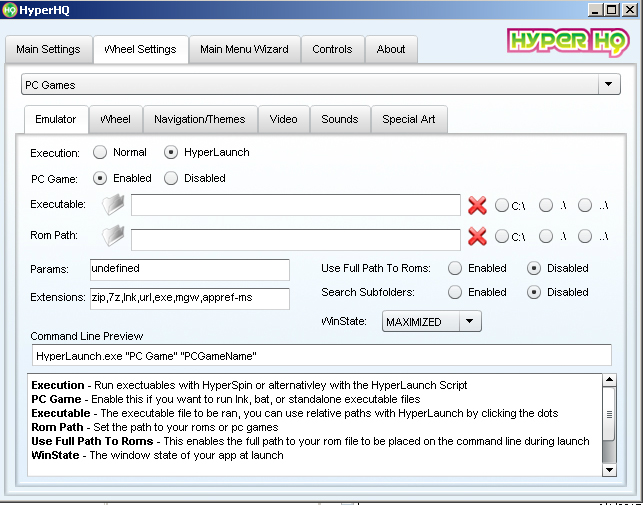
Task: Click into the Executable path field
Action: tap(296, 205)
